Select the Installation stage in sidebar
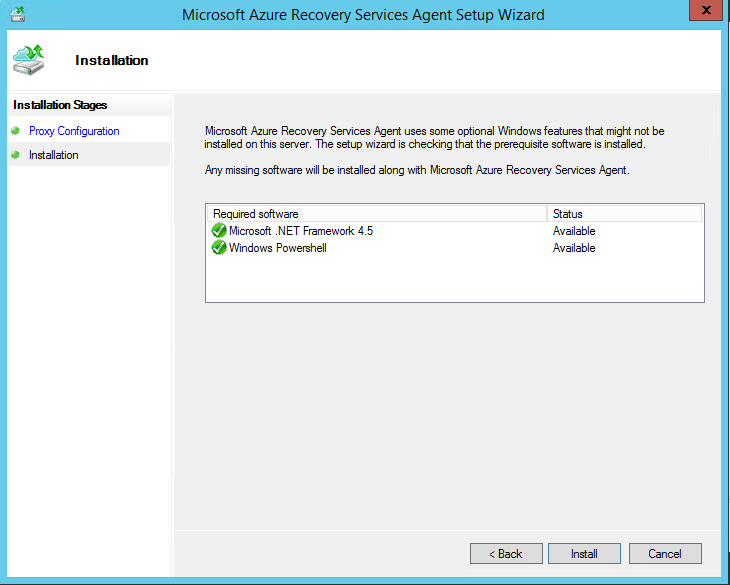Viewport: 730px width, 585px height. [x=54, y=155]
